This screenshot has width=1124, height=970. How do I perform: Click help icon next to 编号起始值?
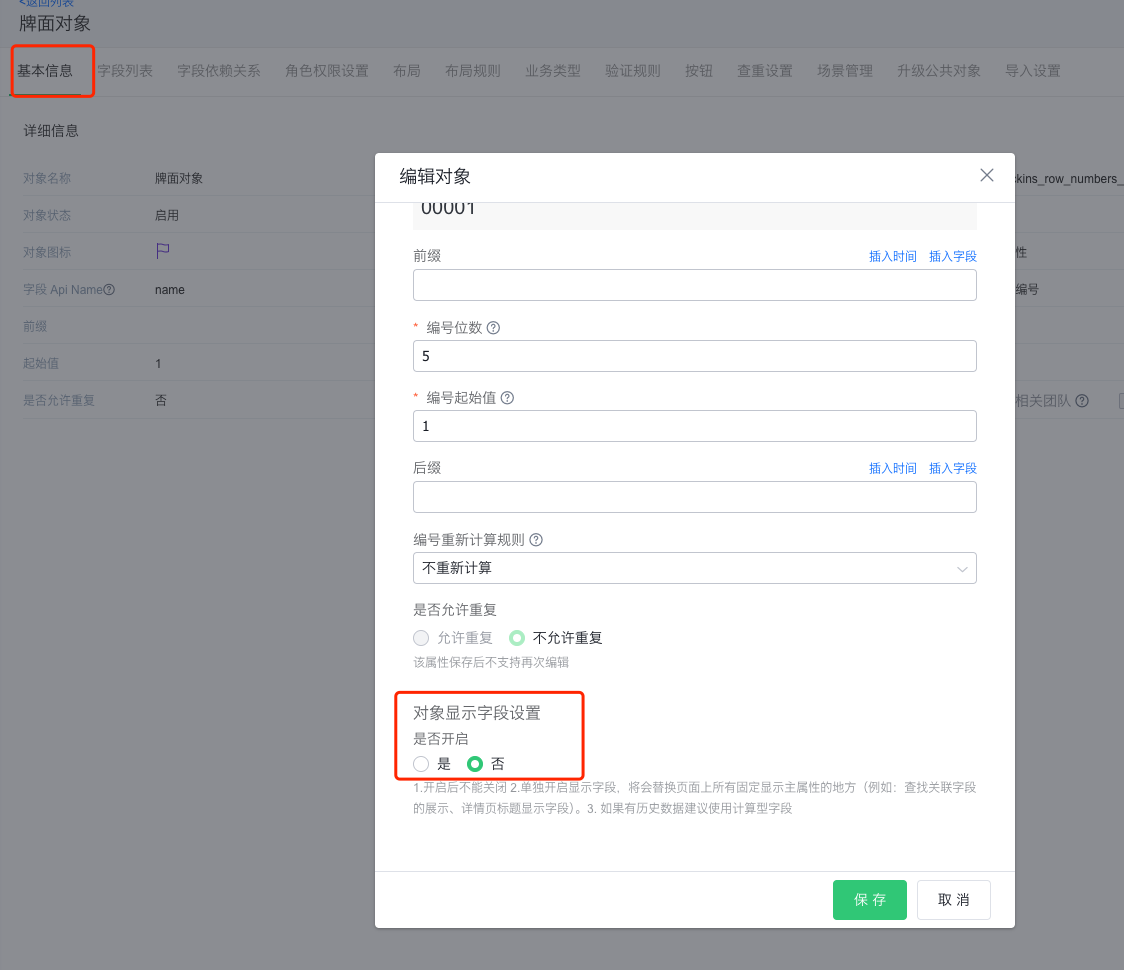(507, 398)
